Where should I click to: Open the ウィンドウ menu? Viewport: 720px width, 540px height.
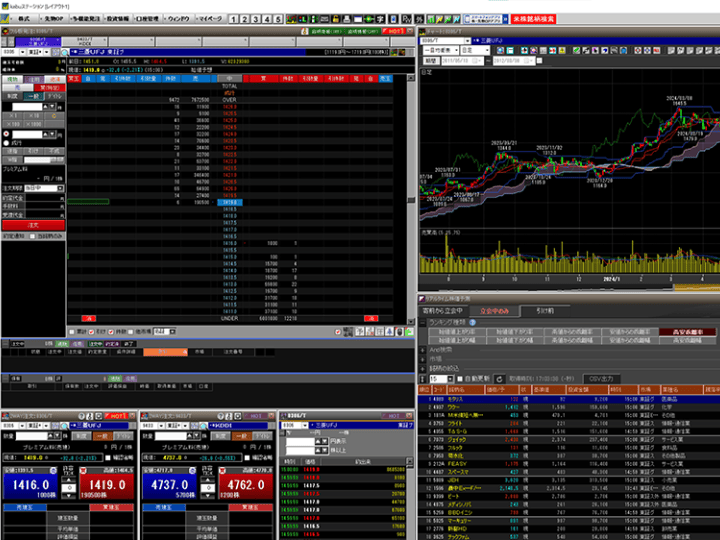[178, 19]
